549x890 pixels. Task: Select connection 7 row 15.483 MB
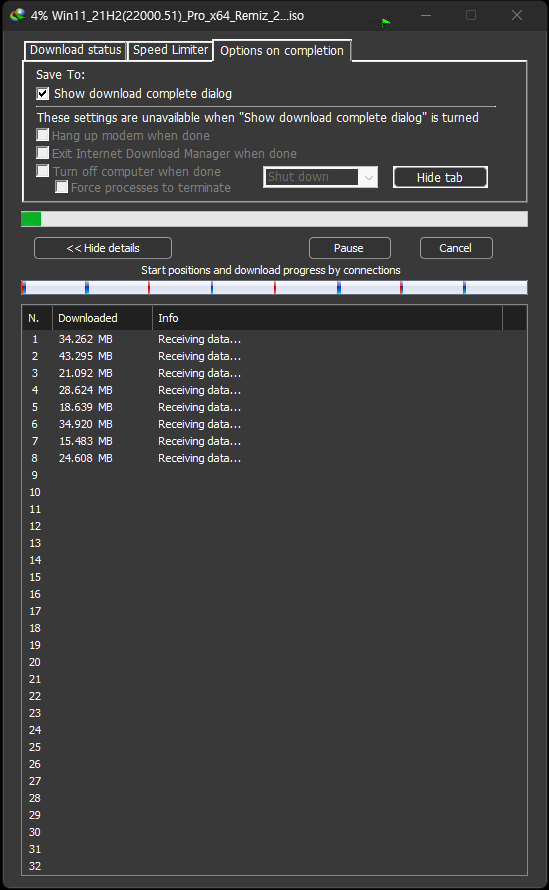[274, 441]
